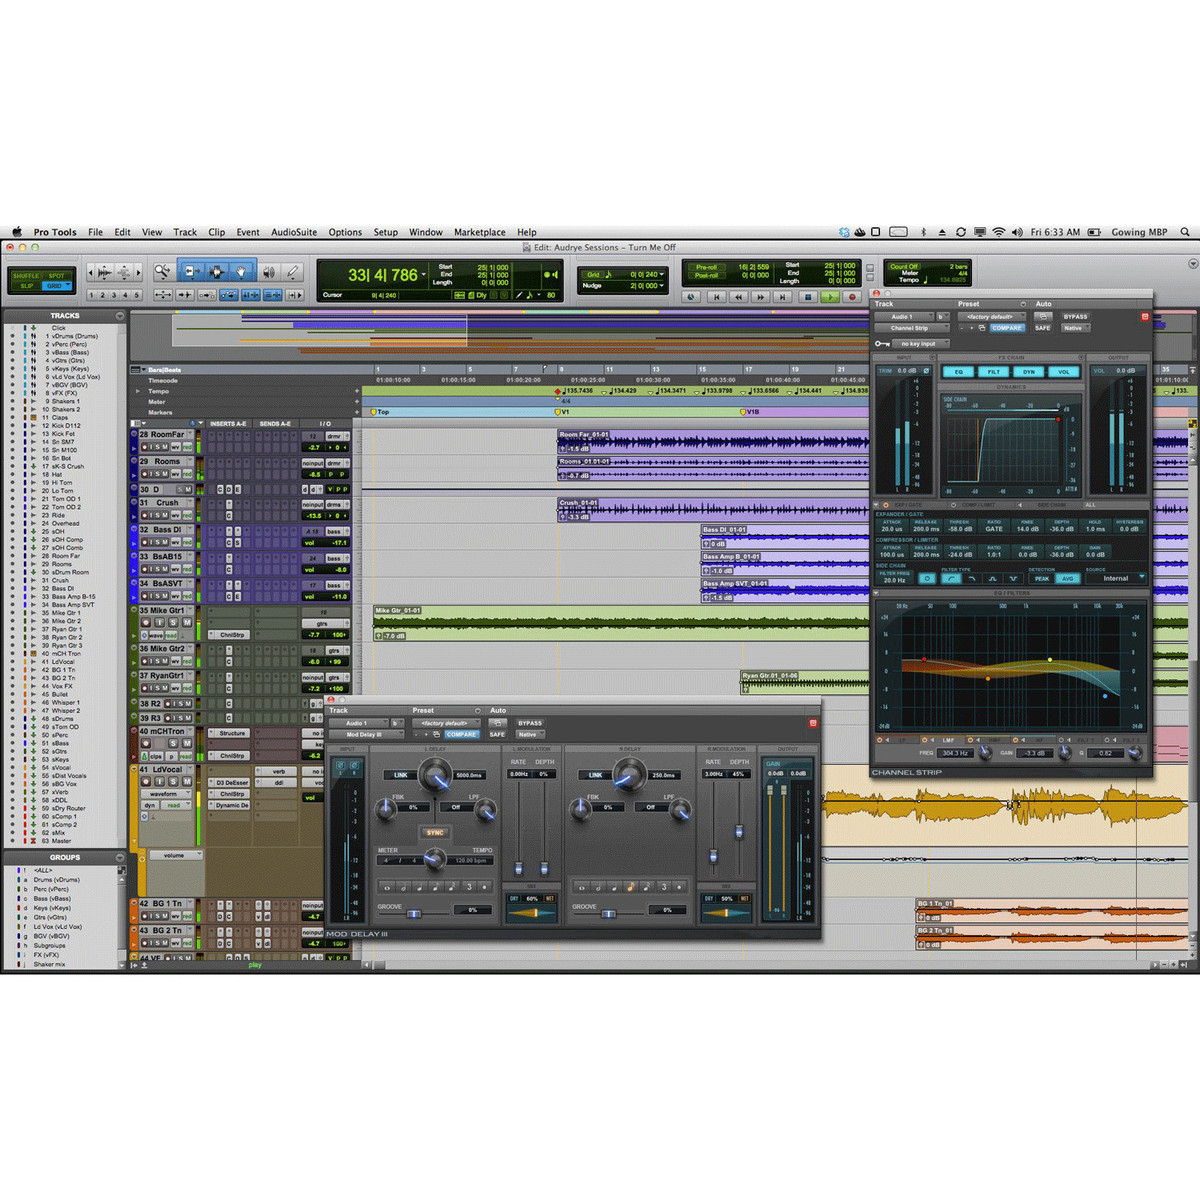This screenshot has height=1200, width=1200.
Task: Click the horizontal zoom out arrow
Action: pos(91,272)
